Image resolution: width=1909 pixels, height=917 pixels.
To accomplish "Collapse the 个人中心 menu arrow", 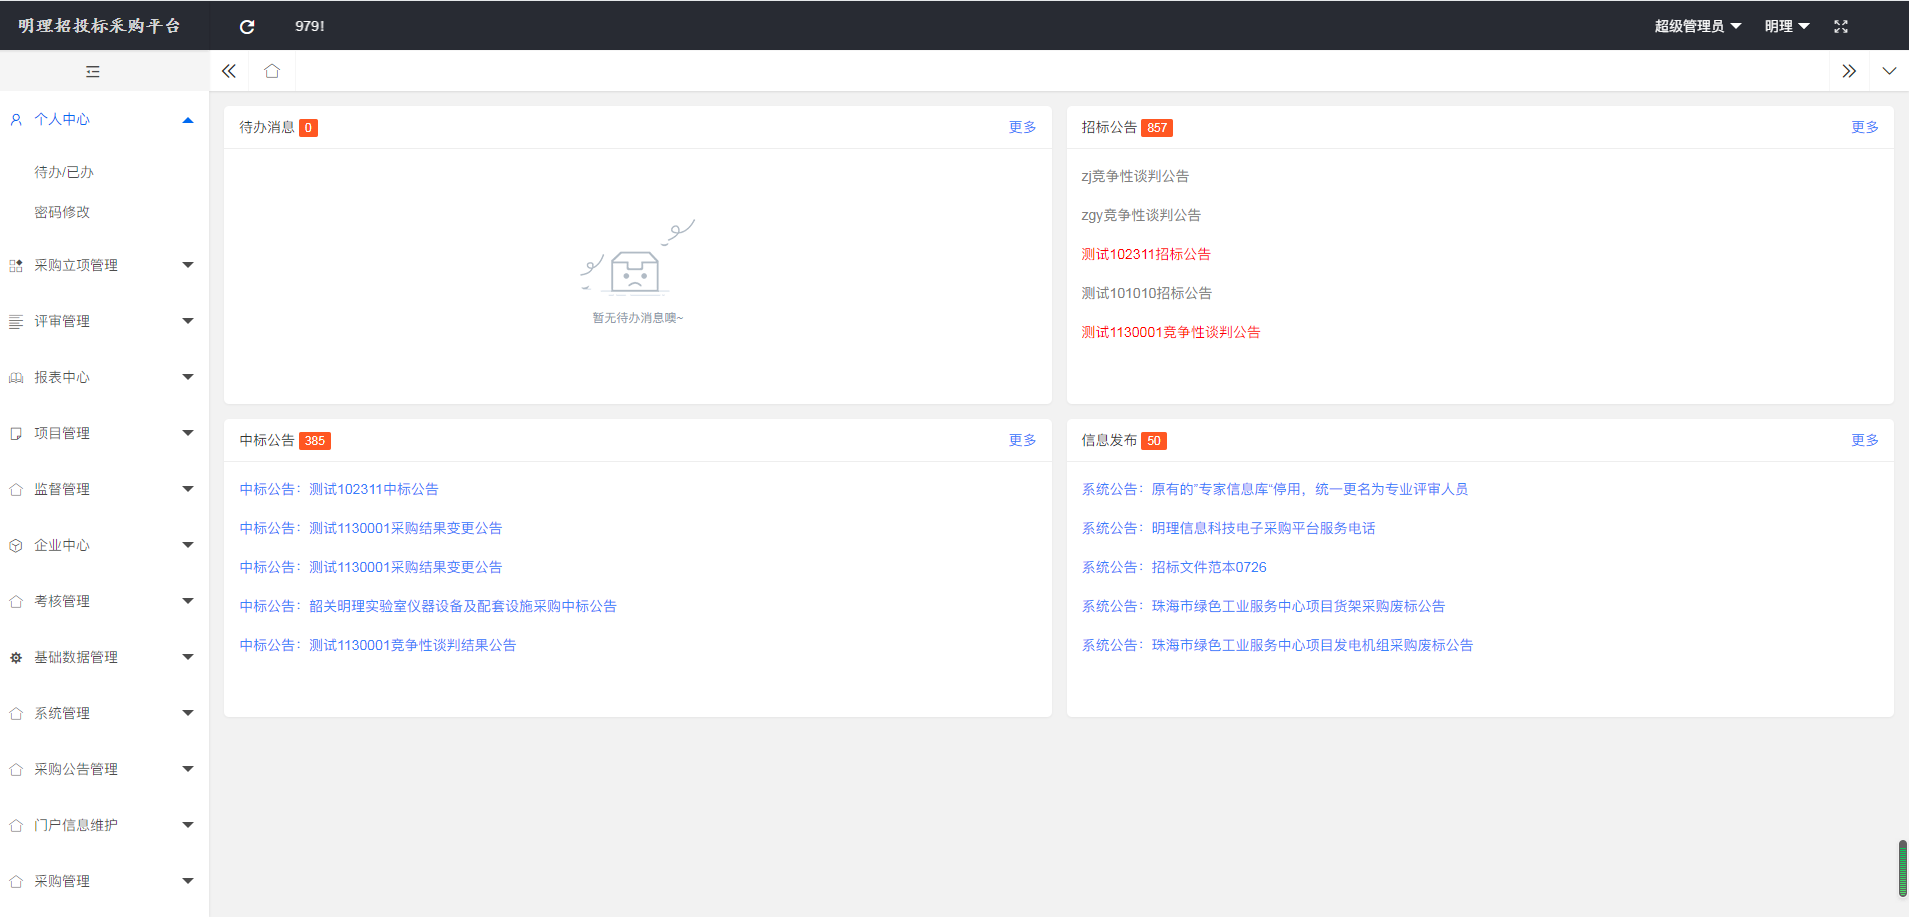I will [188, 120].
